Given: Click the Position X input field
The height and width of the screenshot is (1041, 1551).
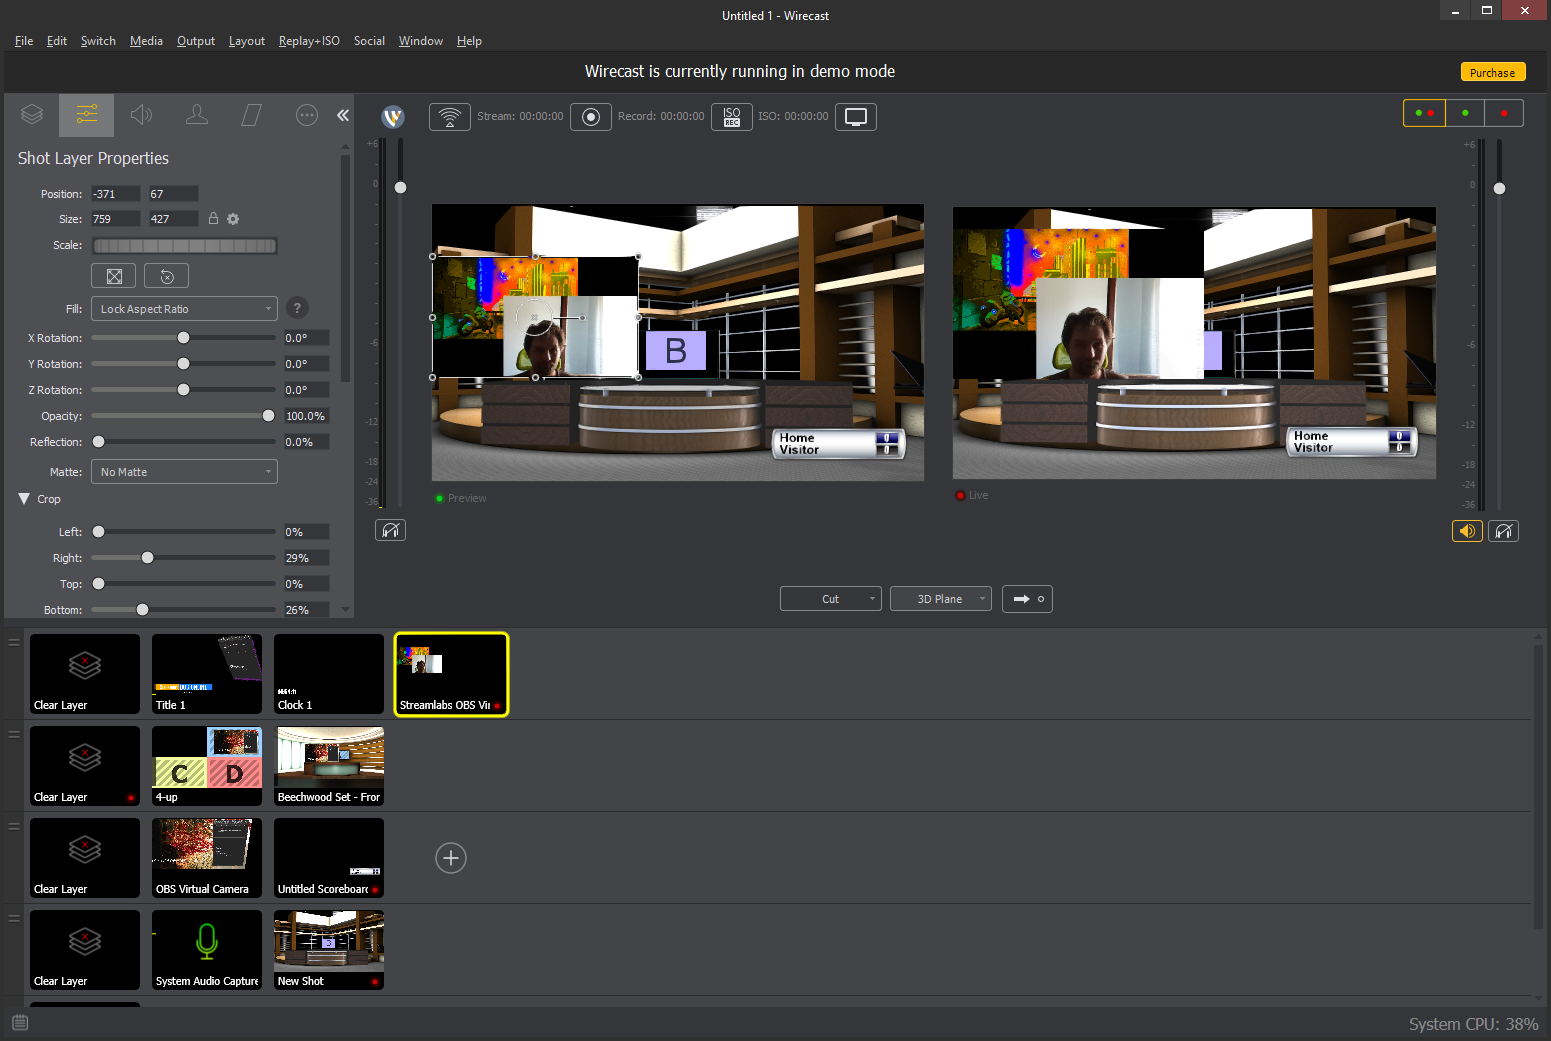Looking at the screenshot, I should (116, 194).
